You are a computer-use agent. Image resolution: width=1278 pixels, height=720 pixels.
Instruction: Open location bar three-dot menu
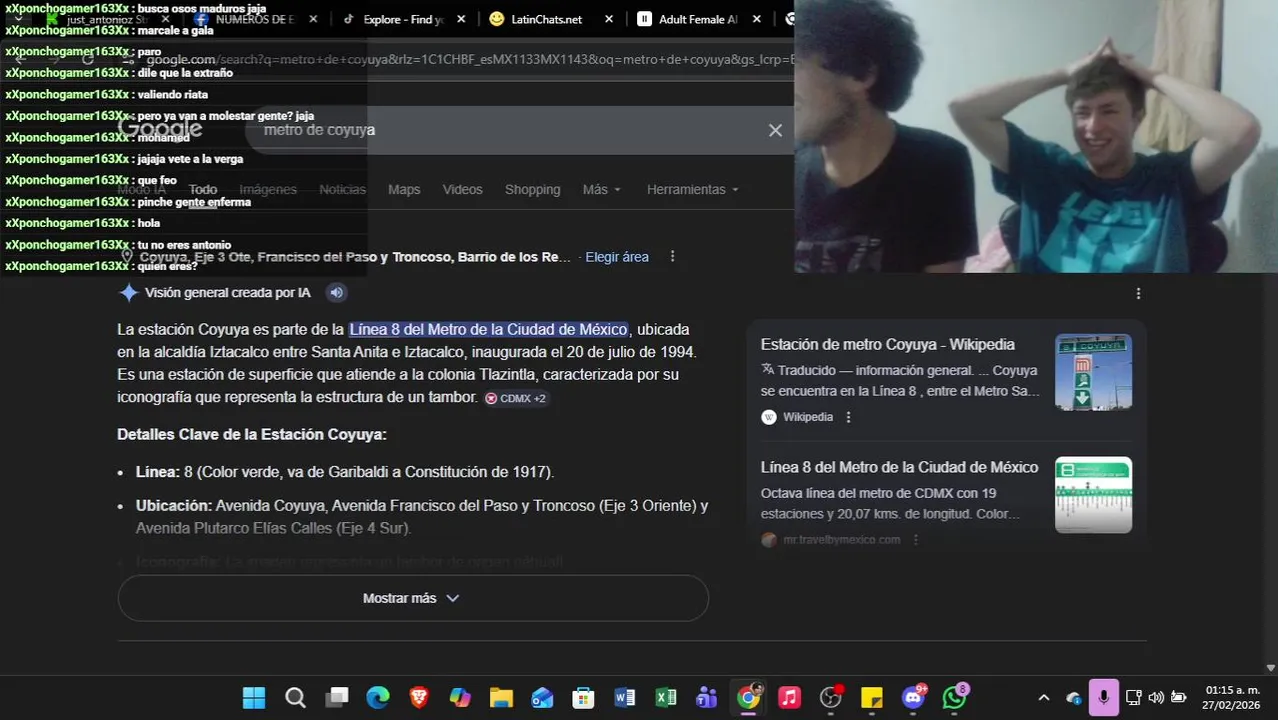(672, 257)
